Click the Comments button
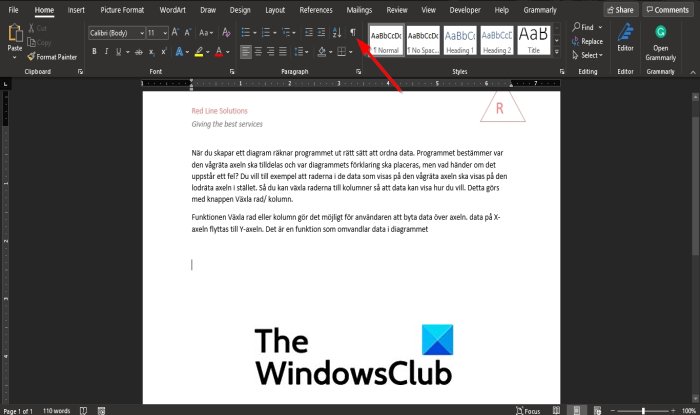The image size is (700, 415). tap(668, 10)
